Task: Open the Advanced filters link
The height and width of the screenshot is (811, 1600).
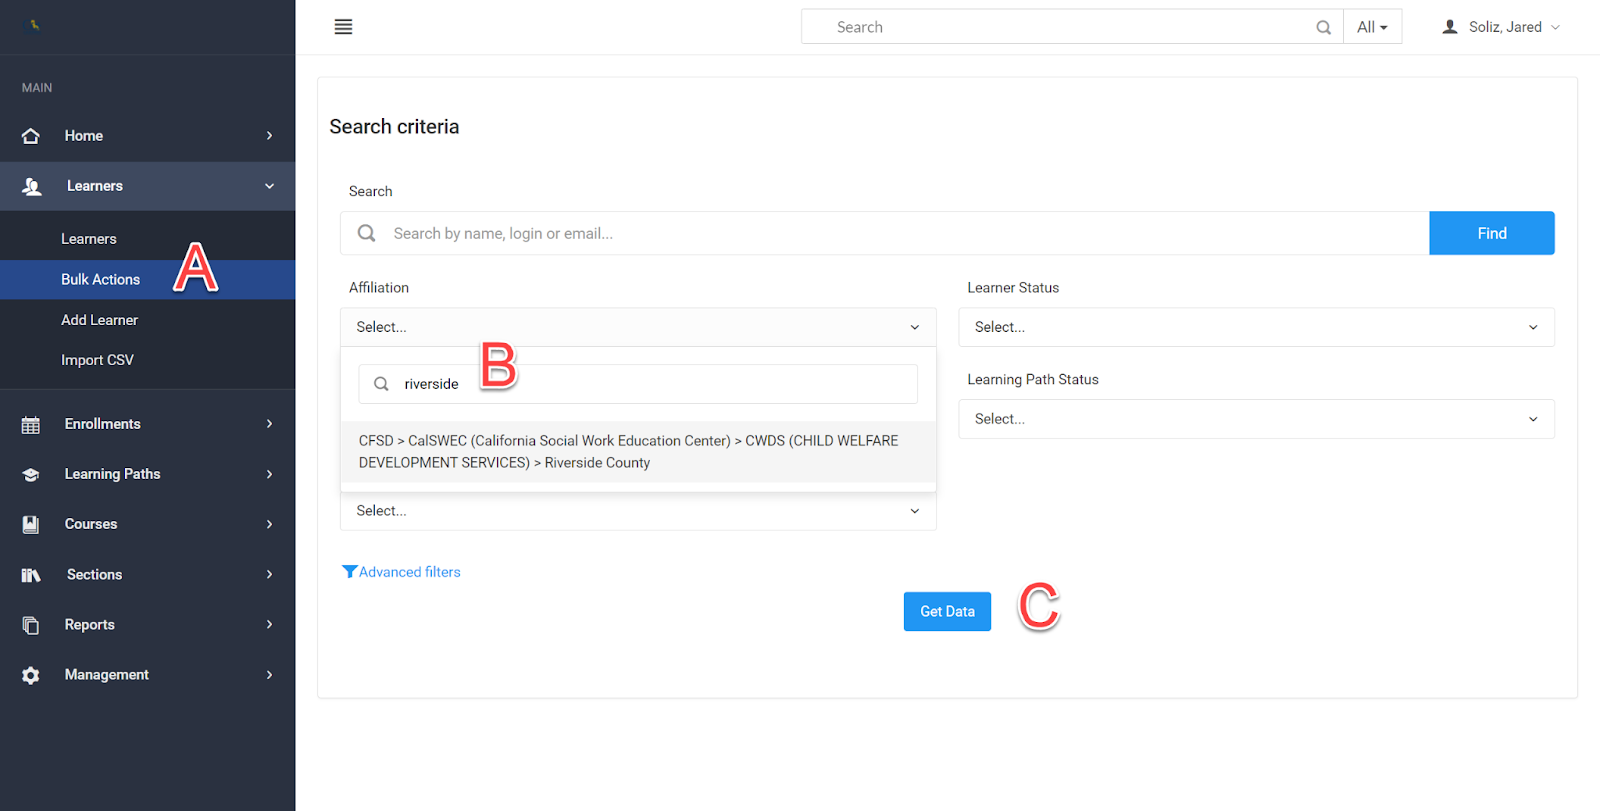Action: click(x=401, y=572)
